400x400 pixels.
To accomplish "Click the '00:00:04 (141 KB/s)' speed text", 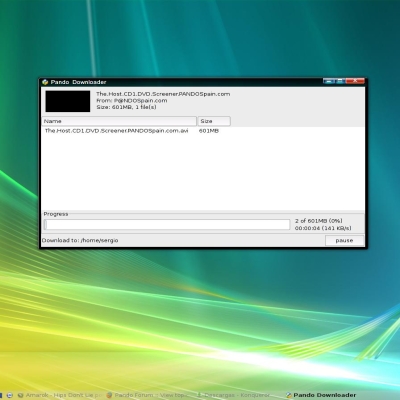I will [323, 228].
